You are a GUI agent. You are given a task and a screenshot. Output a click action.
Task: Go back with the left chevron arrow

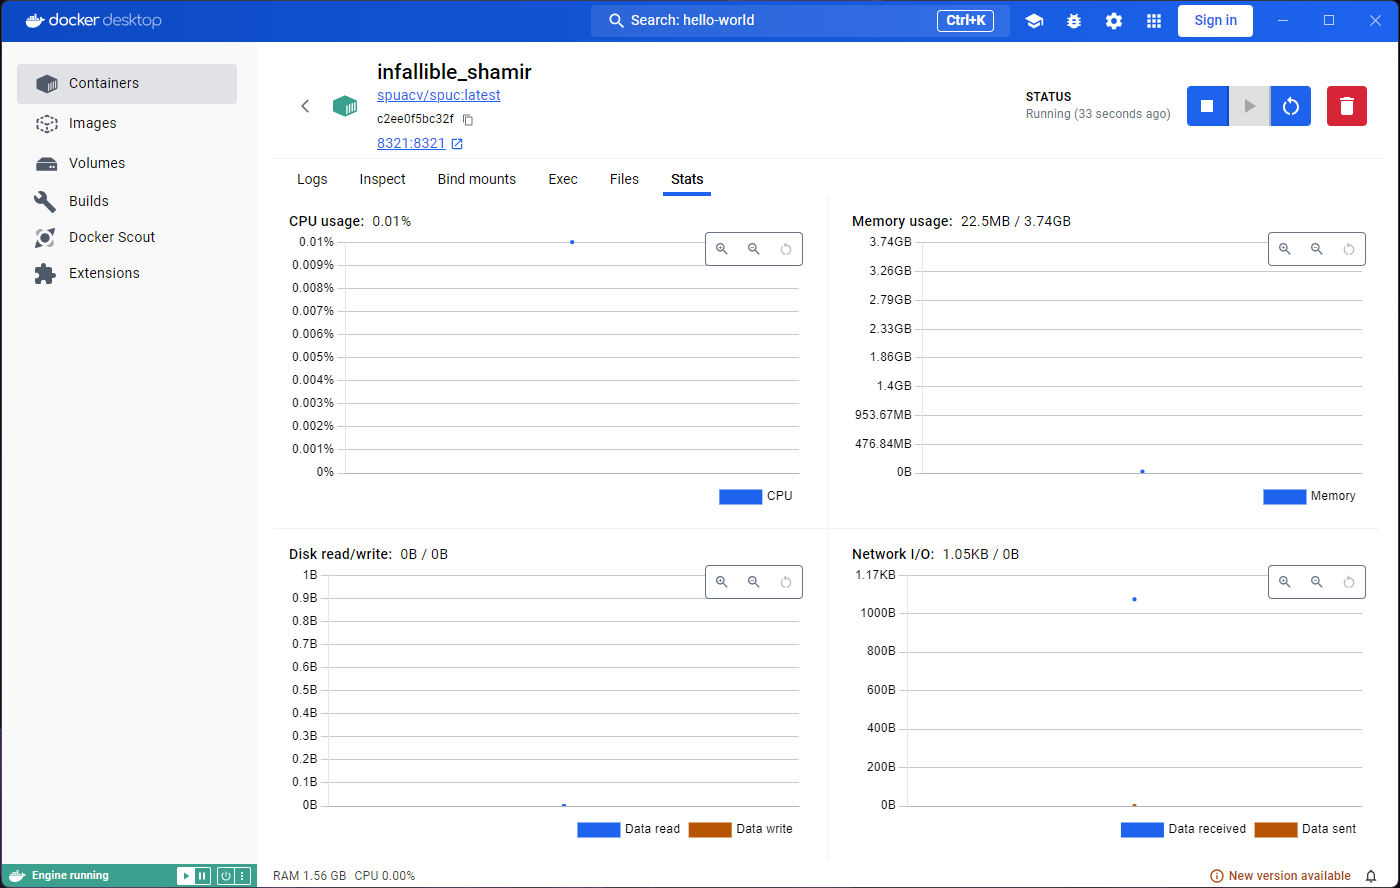[306, 106]
